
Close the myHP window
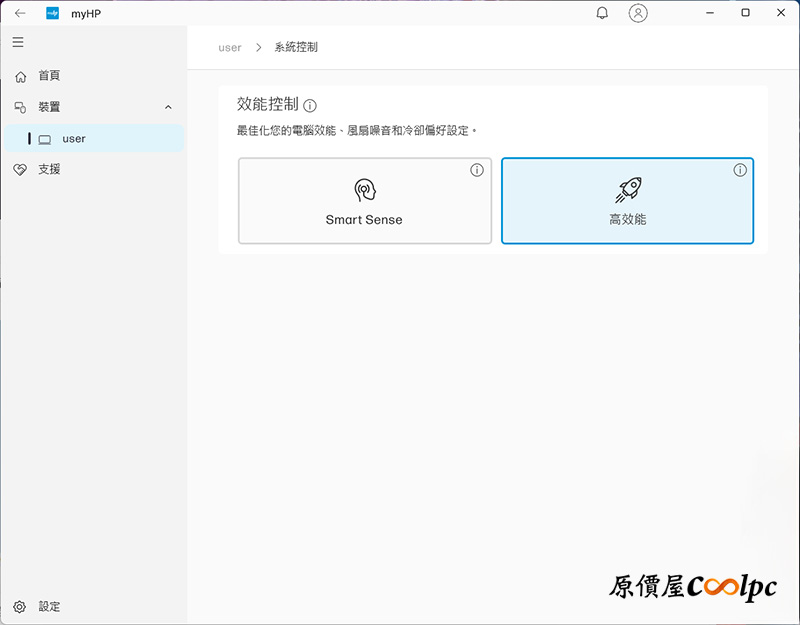[781, 13]
